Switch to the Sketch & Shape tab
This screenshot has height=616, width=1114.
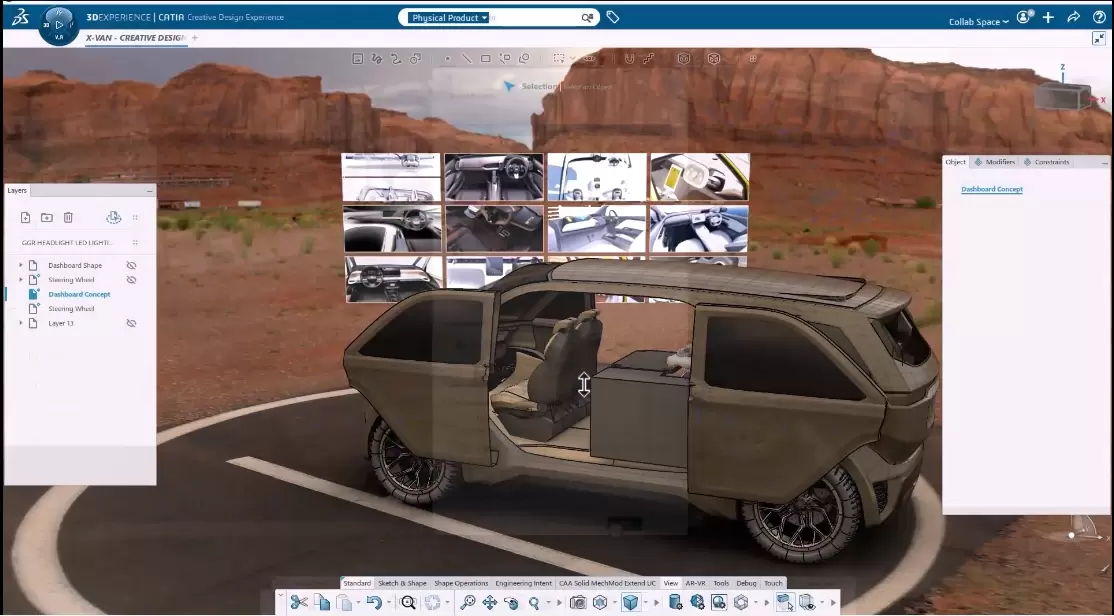[x=402, y=583]
